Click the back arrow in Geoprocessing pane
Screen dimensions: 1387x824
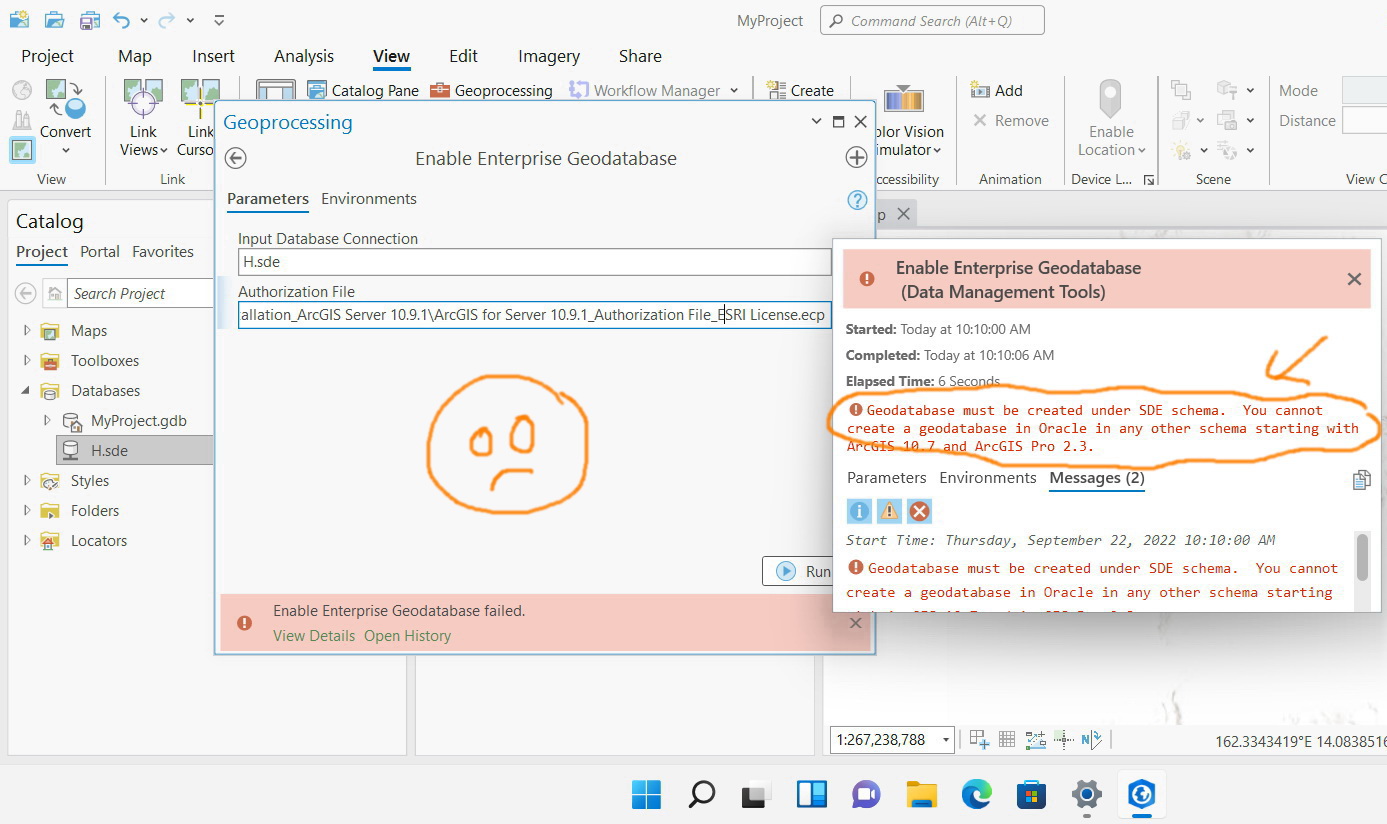click(x=235, y=158)
